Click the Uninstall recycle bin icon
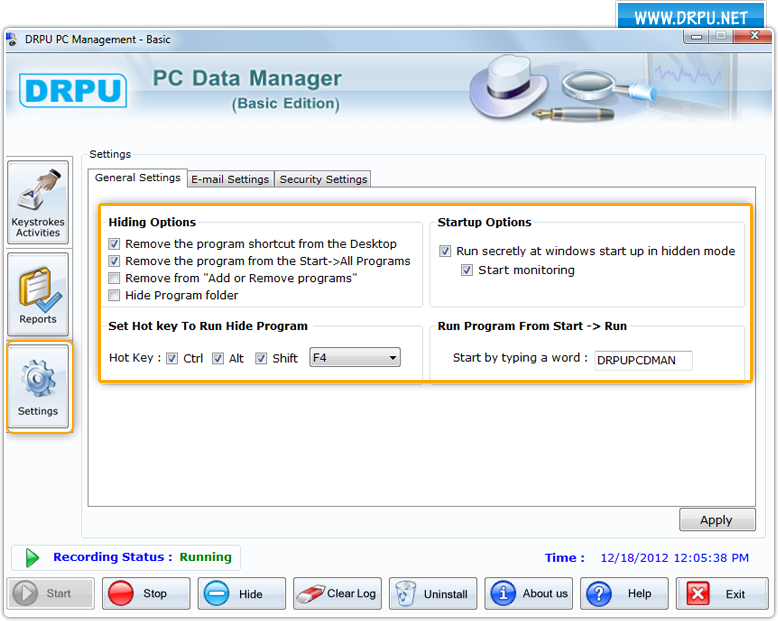 pyautogui.click(x=406, y=593)
